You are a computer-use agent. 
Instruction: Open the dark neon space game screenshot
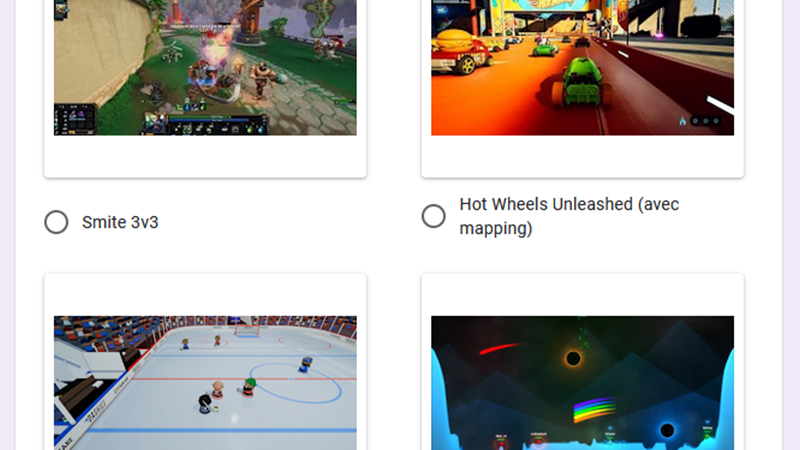tap(582, 383)
